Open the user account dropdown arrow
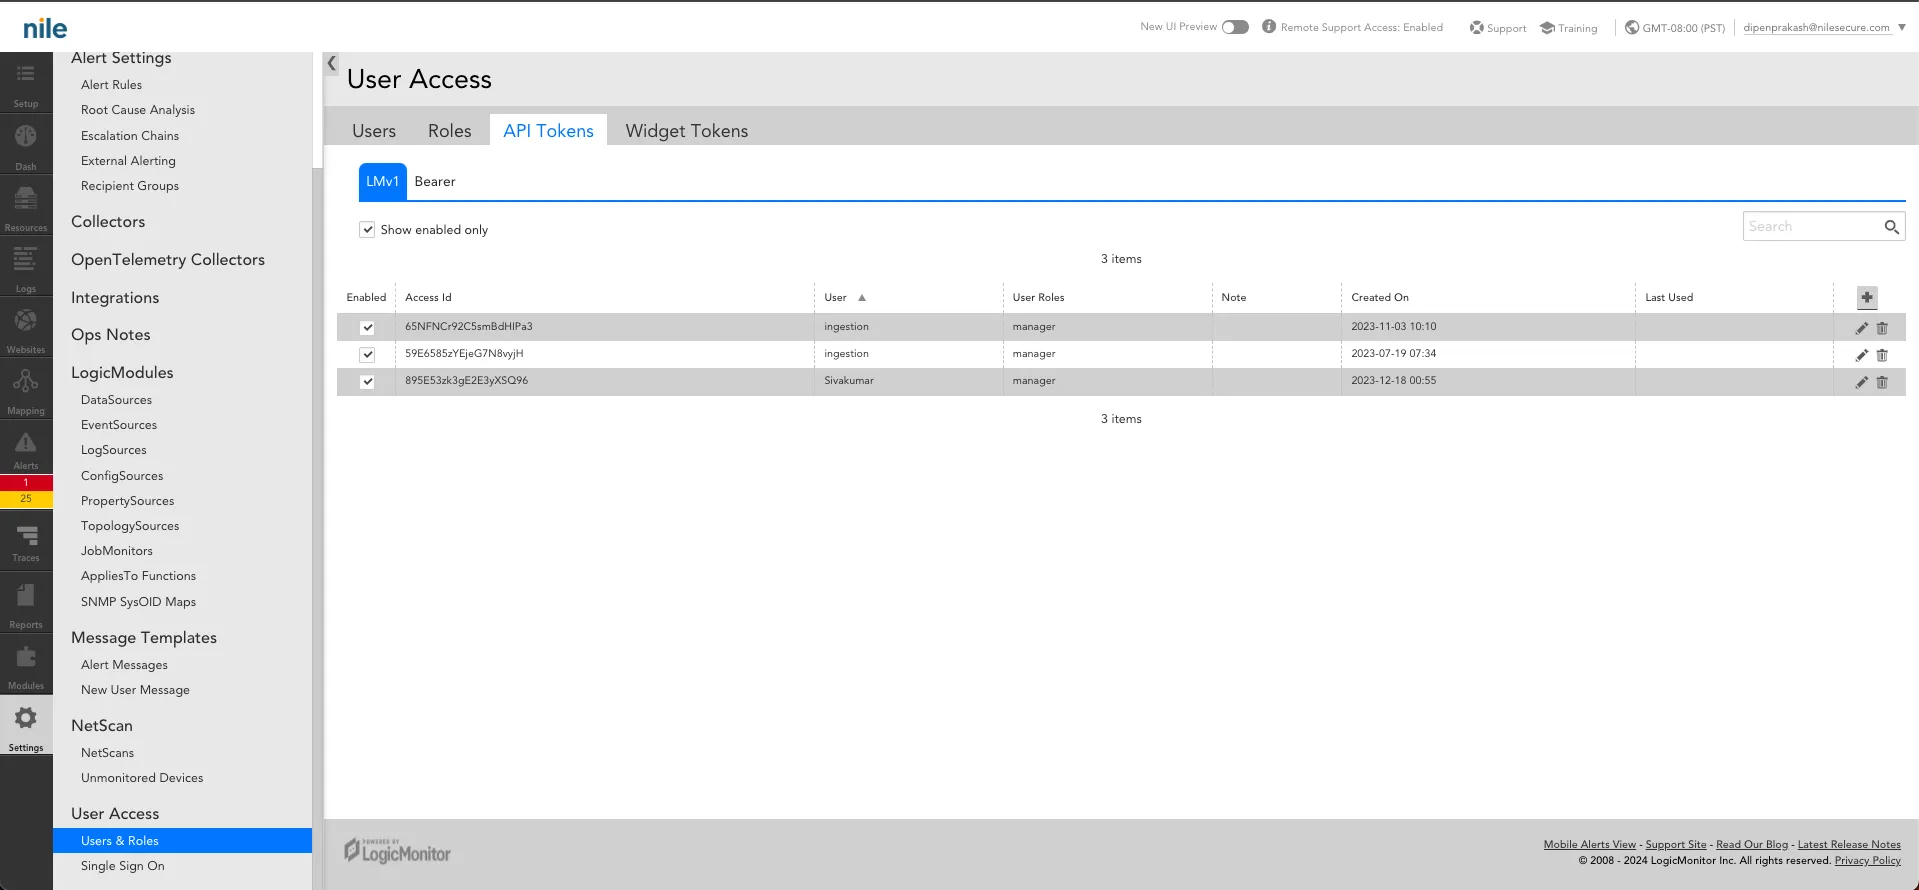The height and width of the screenshot is (890, 1919). [x=1902, y=28]
